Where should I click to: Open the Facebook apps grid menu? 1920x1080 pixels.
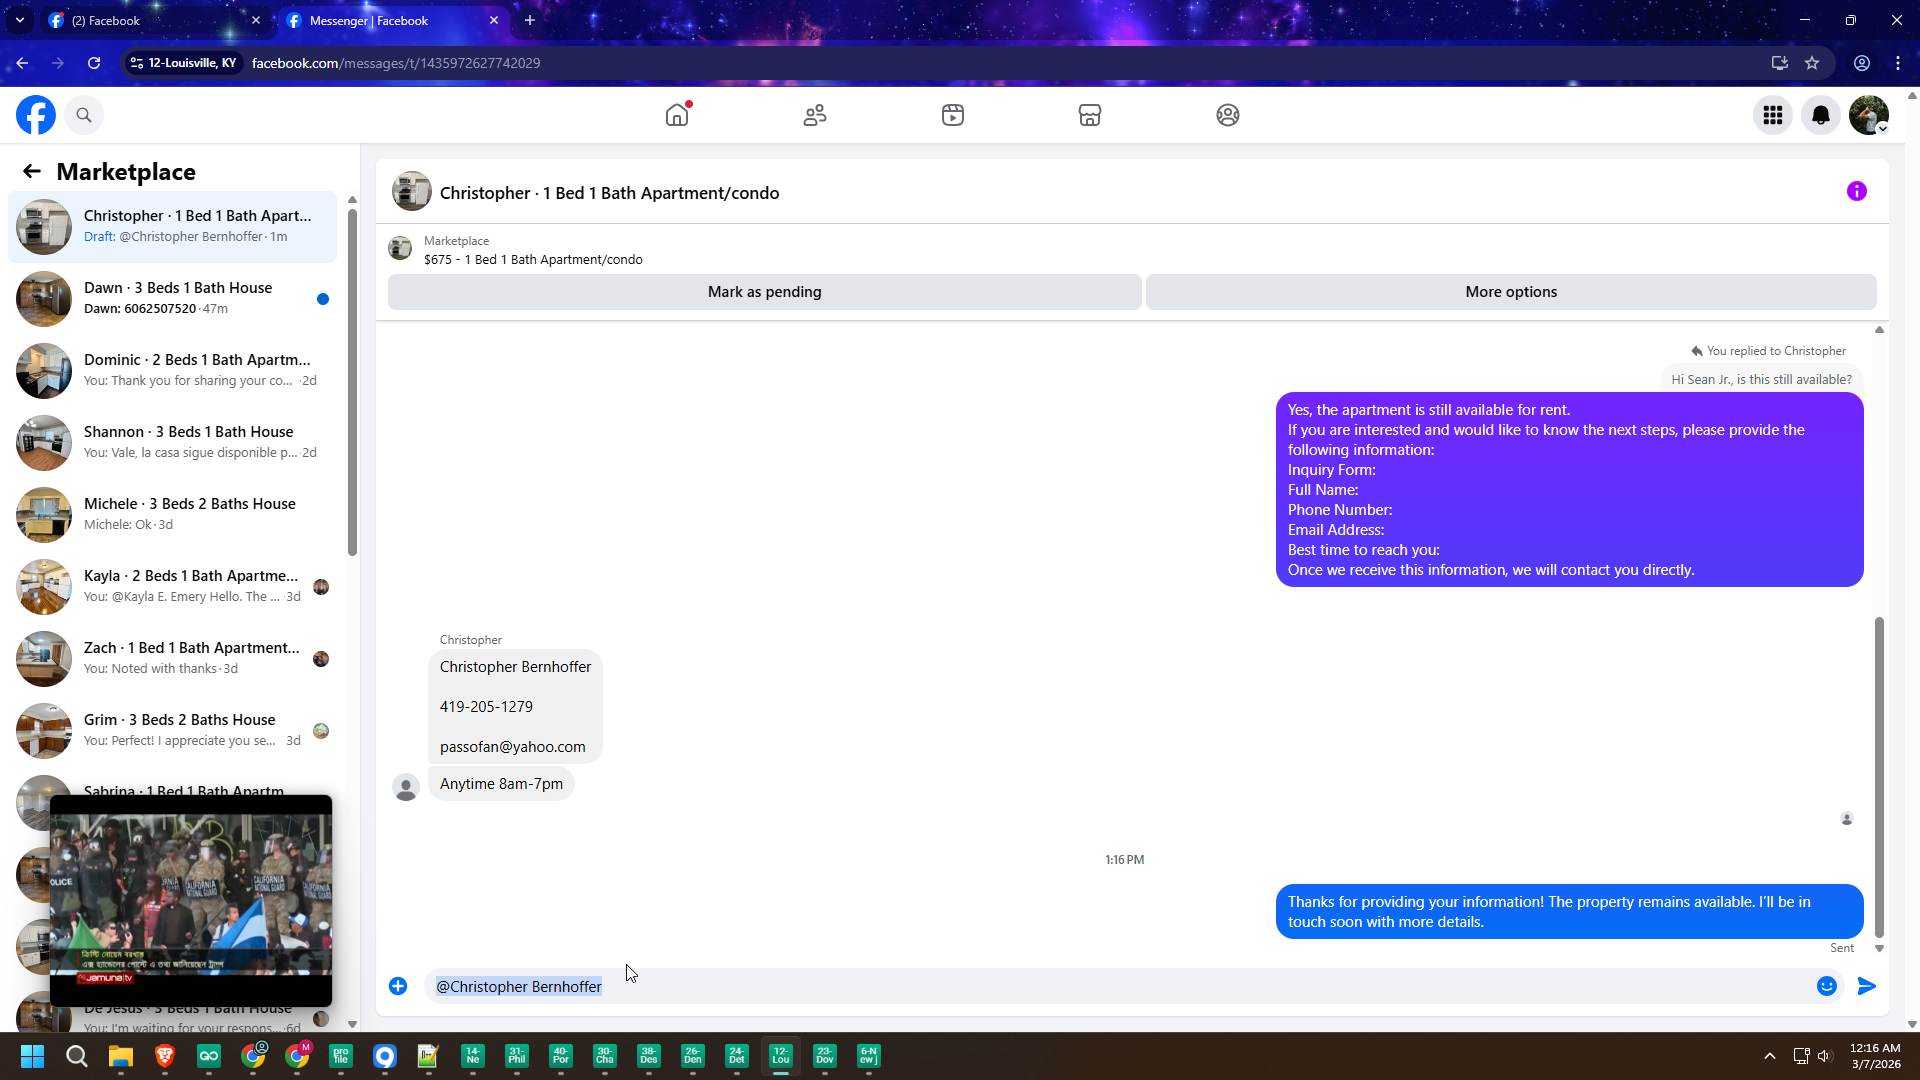[x=1773, y=115]
